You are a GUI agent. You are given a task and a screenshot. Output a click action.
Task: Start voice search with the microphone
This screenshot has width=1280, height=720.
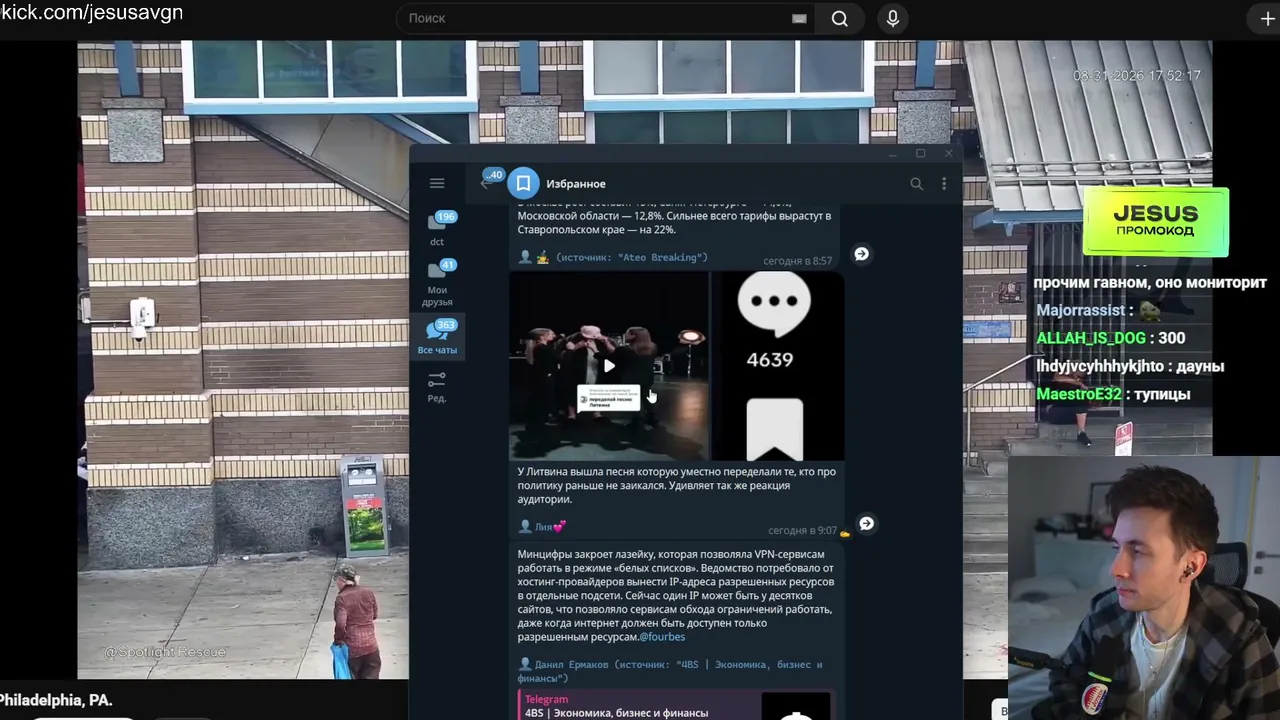893,18
